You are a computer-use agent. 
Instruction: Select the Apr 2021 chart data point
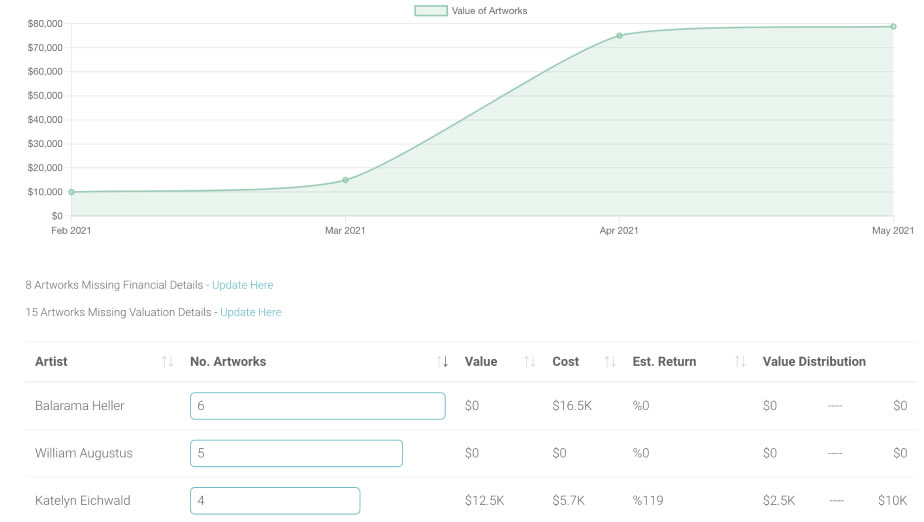[x=619, y=36]
